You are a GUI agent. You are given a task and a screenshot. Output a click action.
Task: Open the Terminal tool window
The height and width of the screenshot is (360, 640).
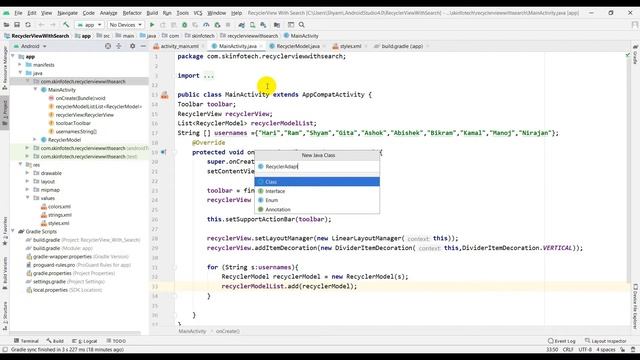(x=26, y=341)
